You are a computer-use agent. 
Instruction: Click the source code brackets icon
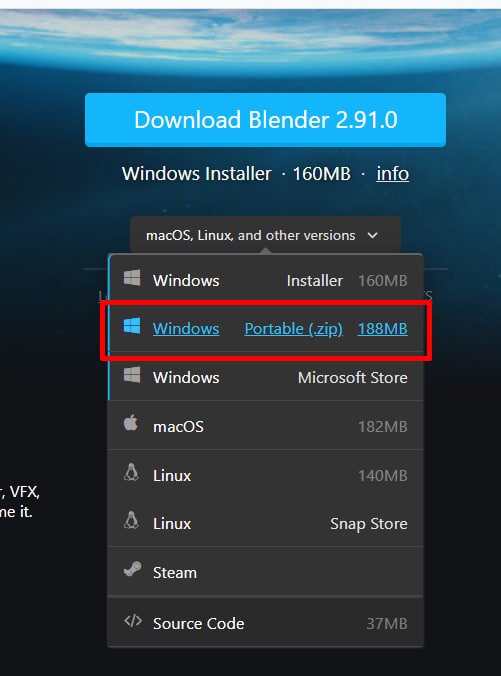click(133, 621)
